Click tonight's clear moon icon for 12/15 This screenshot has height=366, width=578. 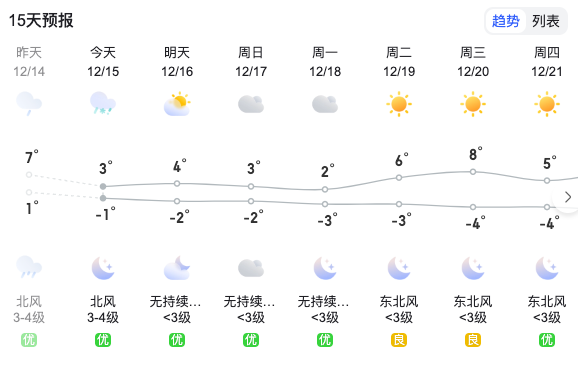pyautogui.click(x=103, y=268)
